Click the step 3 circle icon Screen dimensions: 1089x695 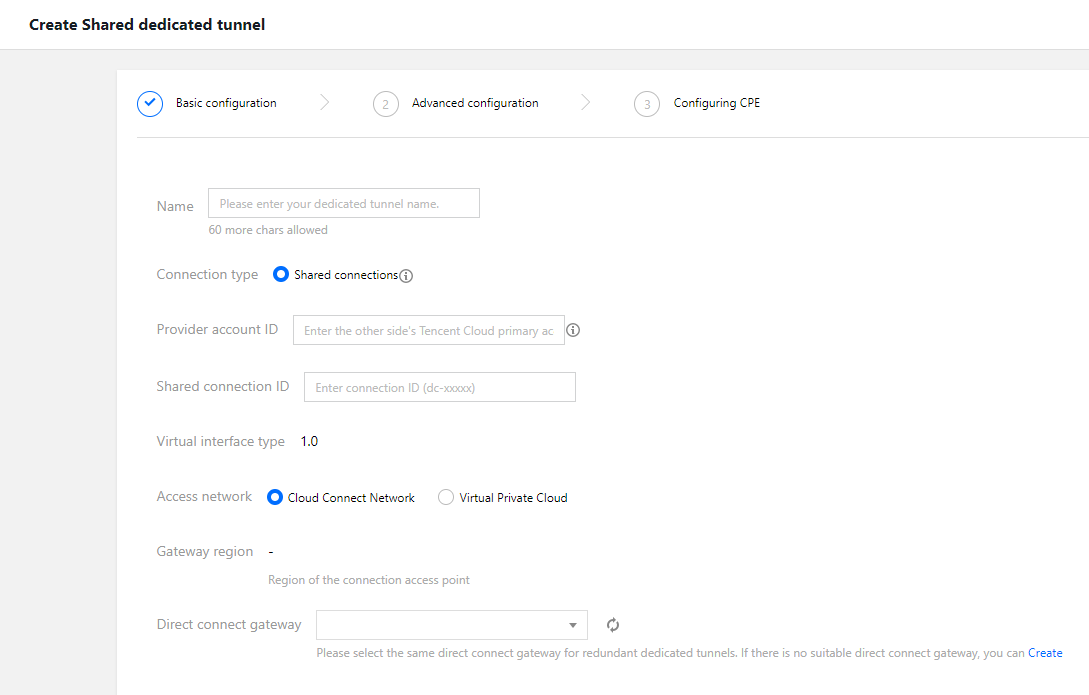pyautogui.click(x=647, y=104)
